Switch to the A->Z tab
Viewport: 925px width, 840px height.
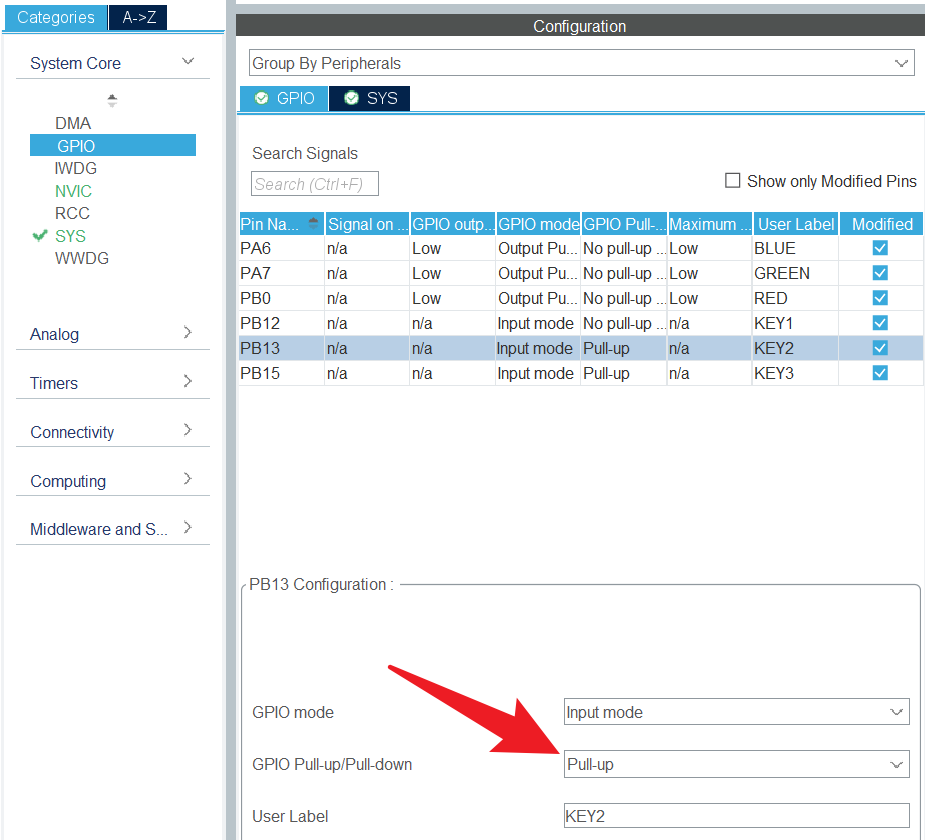click(138, 17)
